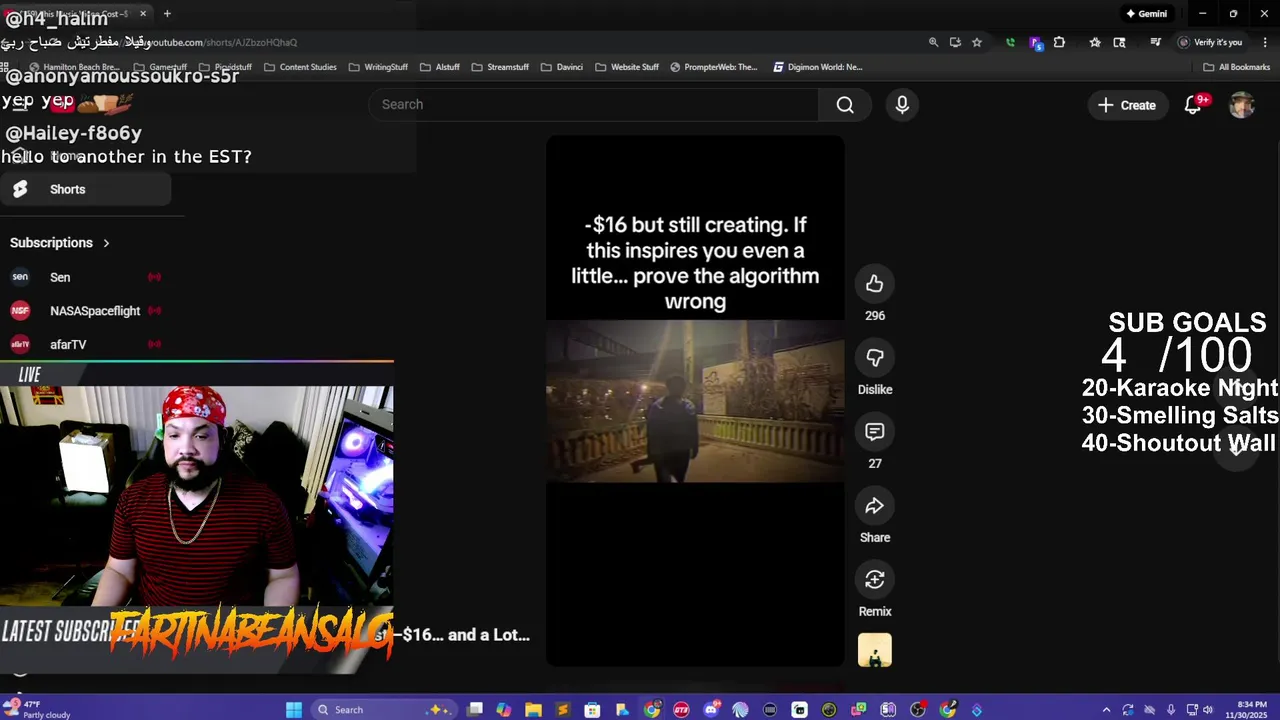Image resolution: width=1280 pixels, height=720 pixels.
Task: Open PrompterWeb bookmark
Action: pyautogui.click(x=714, y=67)
